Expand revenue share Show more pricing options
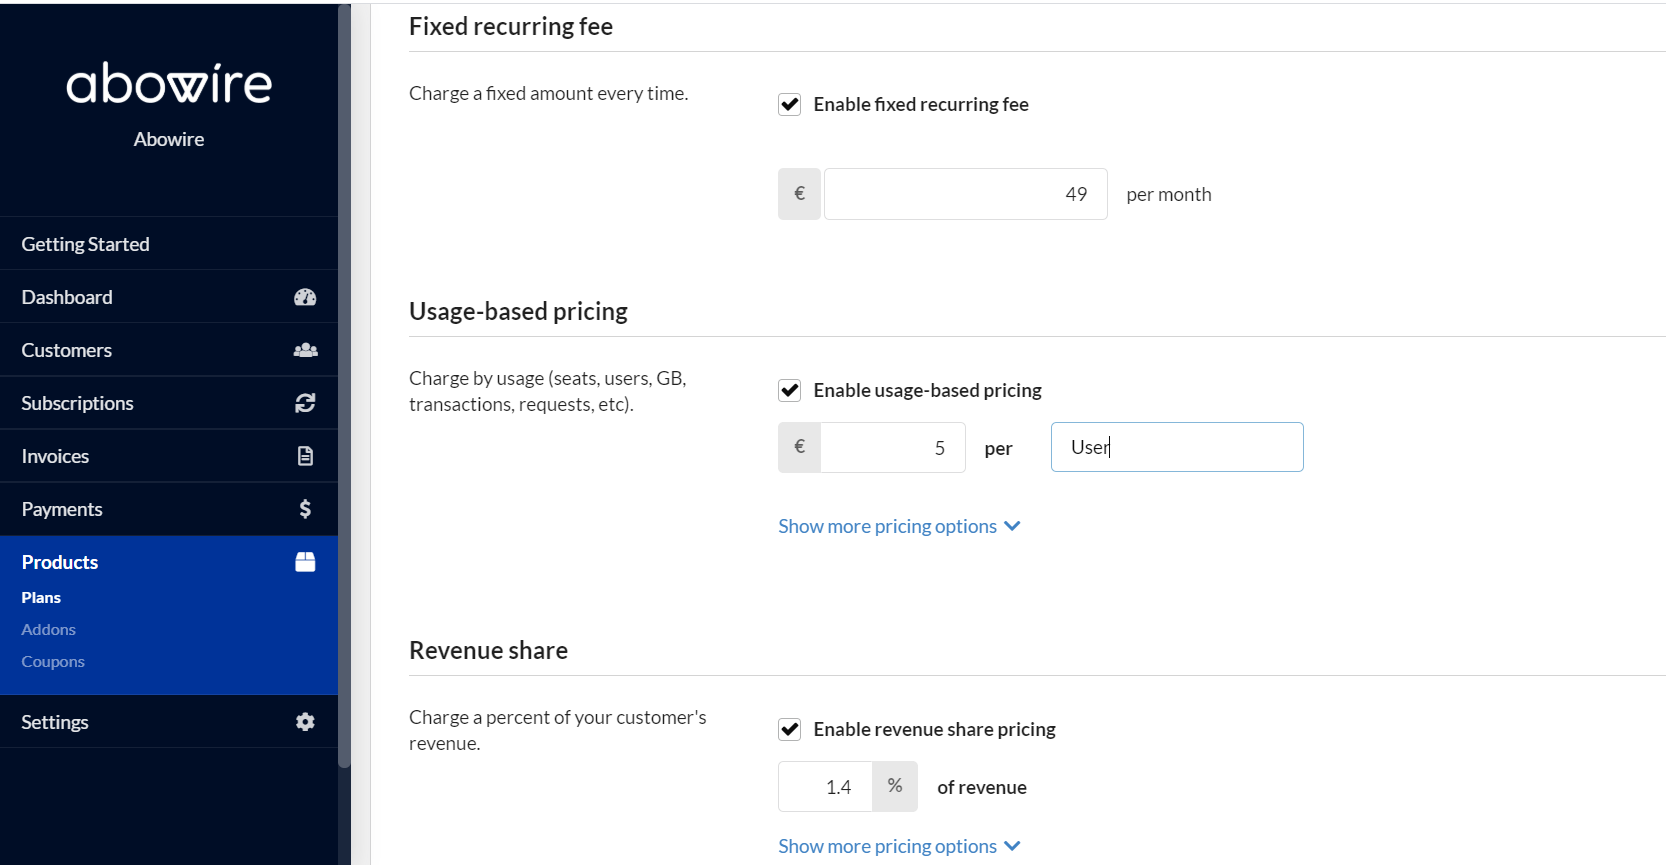Viewport: 1666px width, 865px height. [x=899, y=846]
